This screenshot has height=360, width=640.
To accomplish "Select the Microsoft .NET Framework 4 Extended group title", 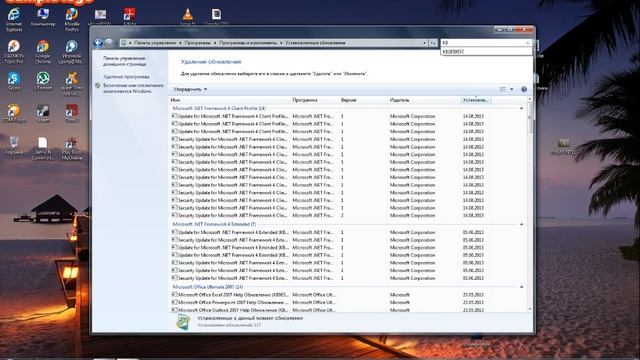I will 214,224.
